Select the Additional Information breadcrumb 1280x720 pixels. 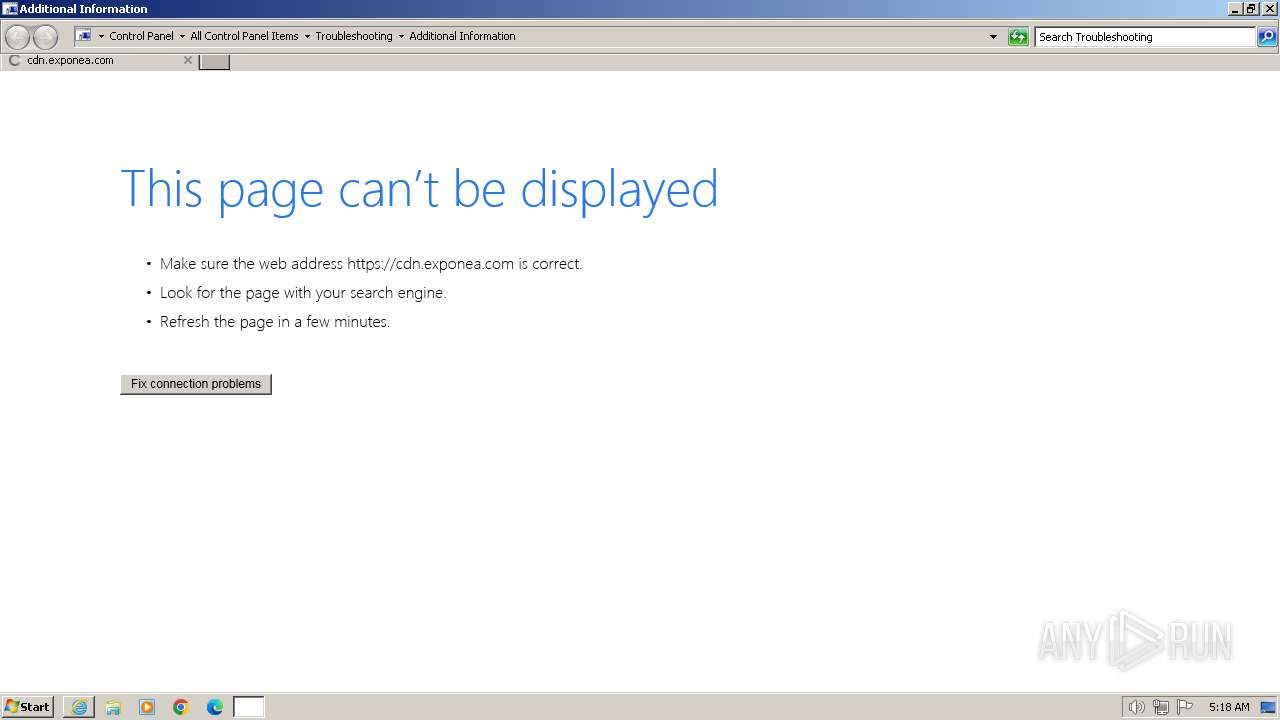[x=462, y=36]
